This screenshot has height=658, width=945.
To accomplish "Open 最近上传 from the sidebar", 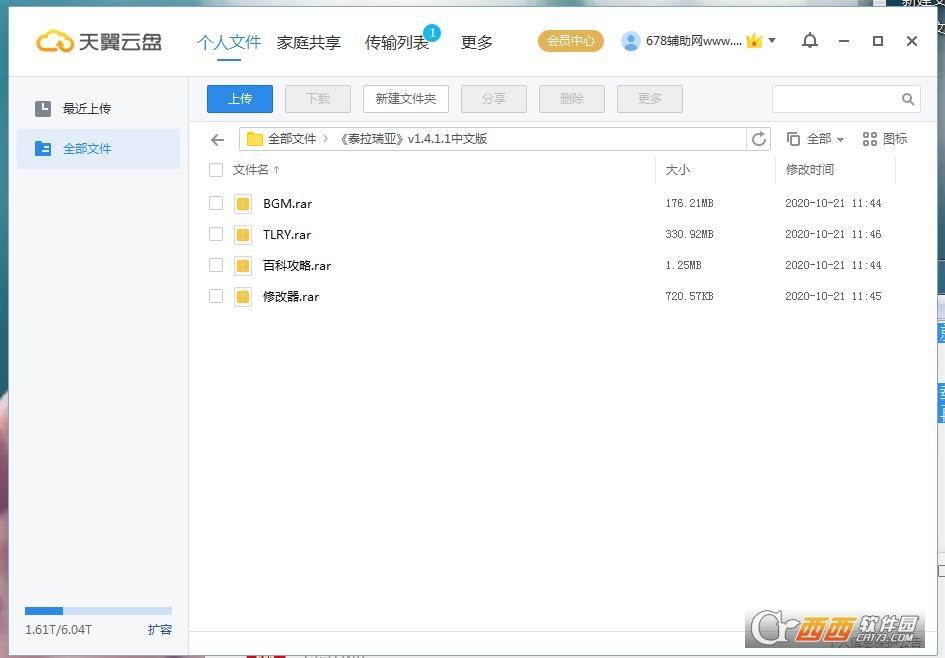I will pos(86,108).
